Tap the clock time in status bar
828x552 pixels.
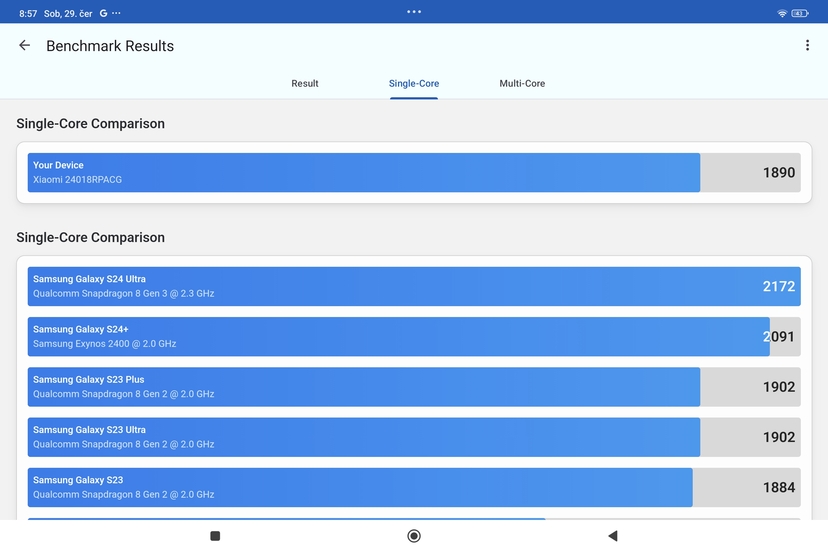(x=28, y=13)
